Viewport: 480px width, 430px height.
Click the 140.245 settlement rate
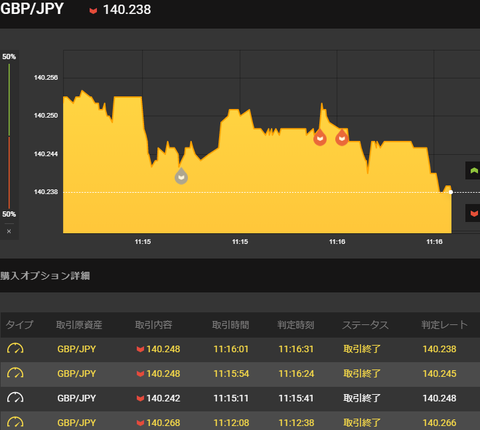[439, 373]
